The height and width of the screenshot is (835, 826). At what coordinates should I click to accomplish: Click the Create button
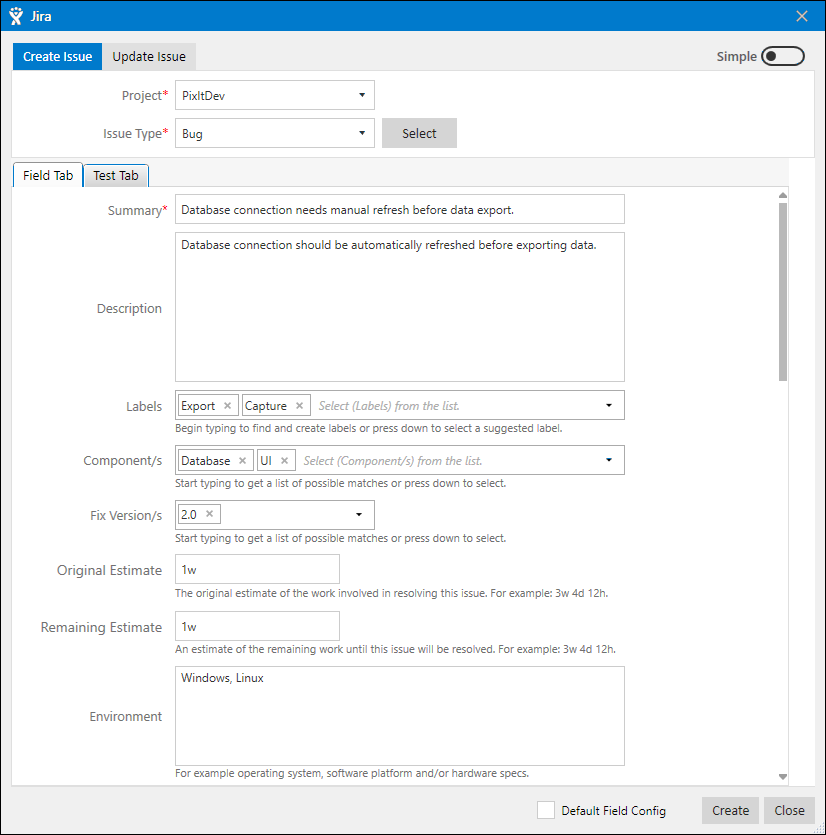click(730, 810)
